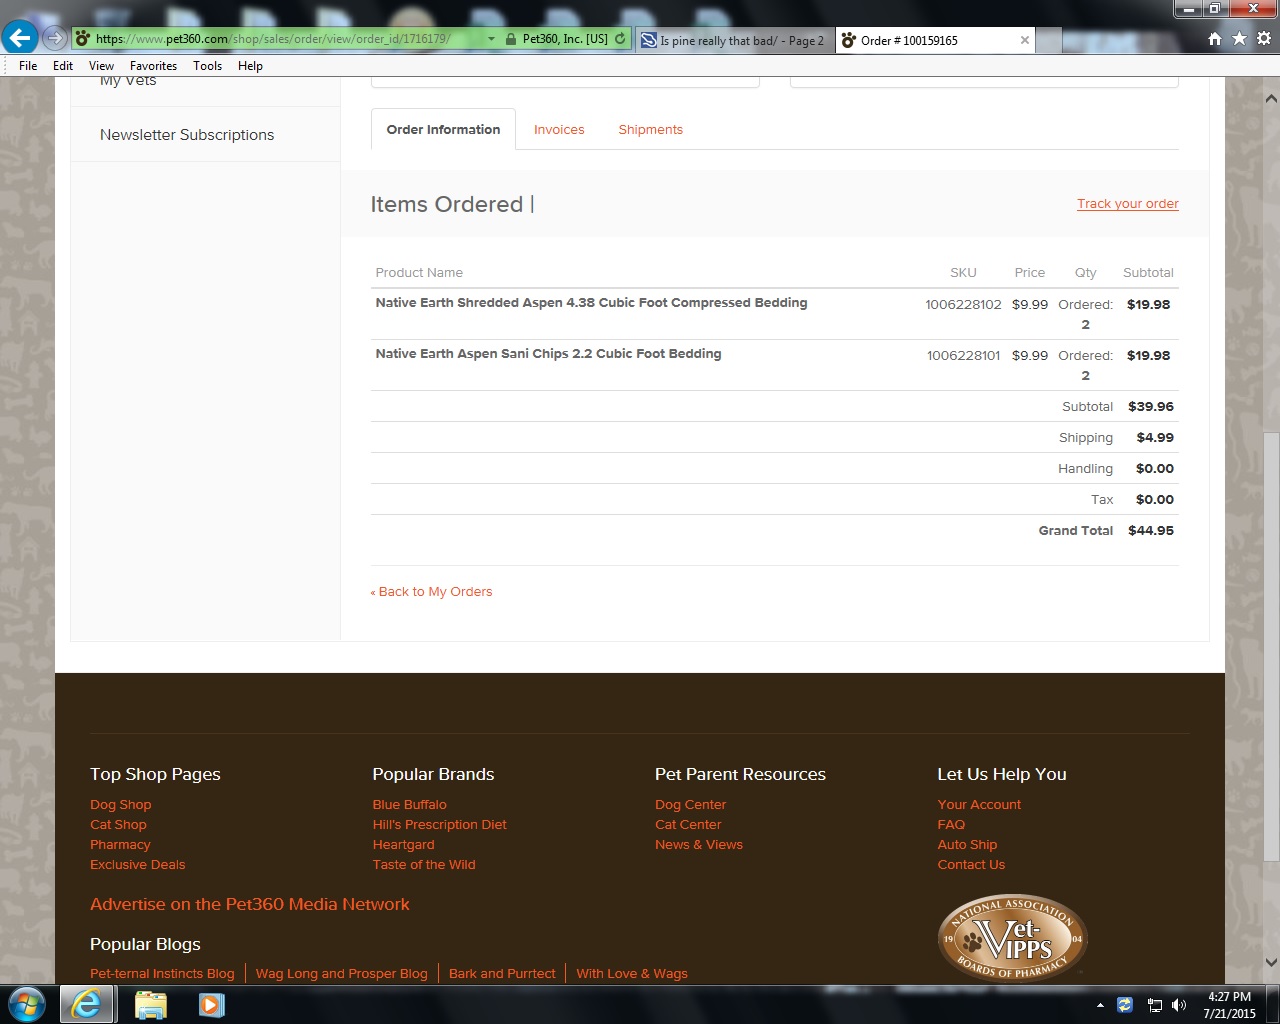Image resolution: width=1280 pixels, height=1024 pixels.
Task: Click the Shipping $4.99 amount
Action: tap(1155, 437)
